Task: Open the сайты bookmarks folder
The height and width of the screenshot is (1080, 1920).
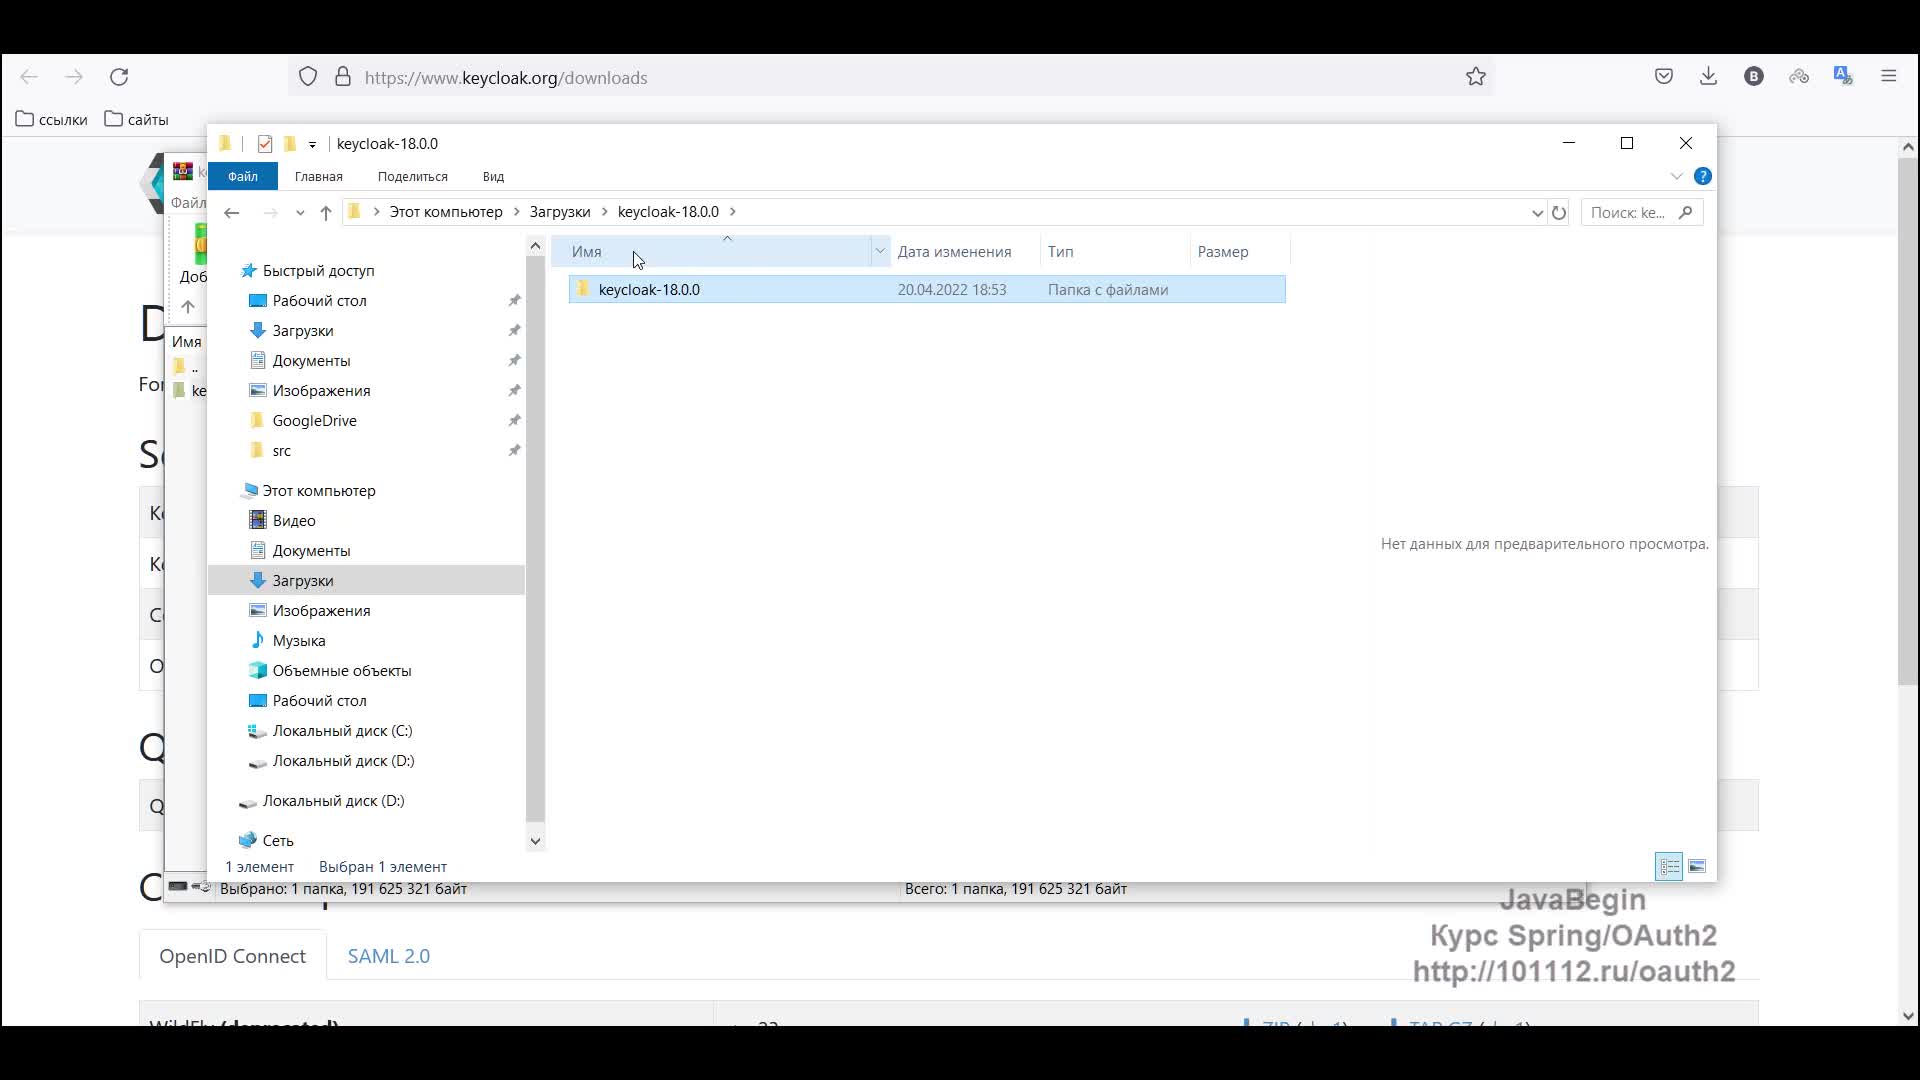Action: (x=137, y=119)
